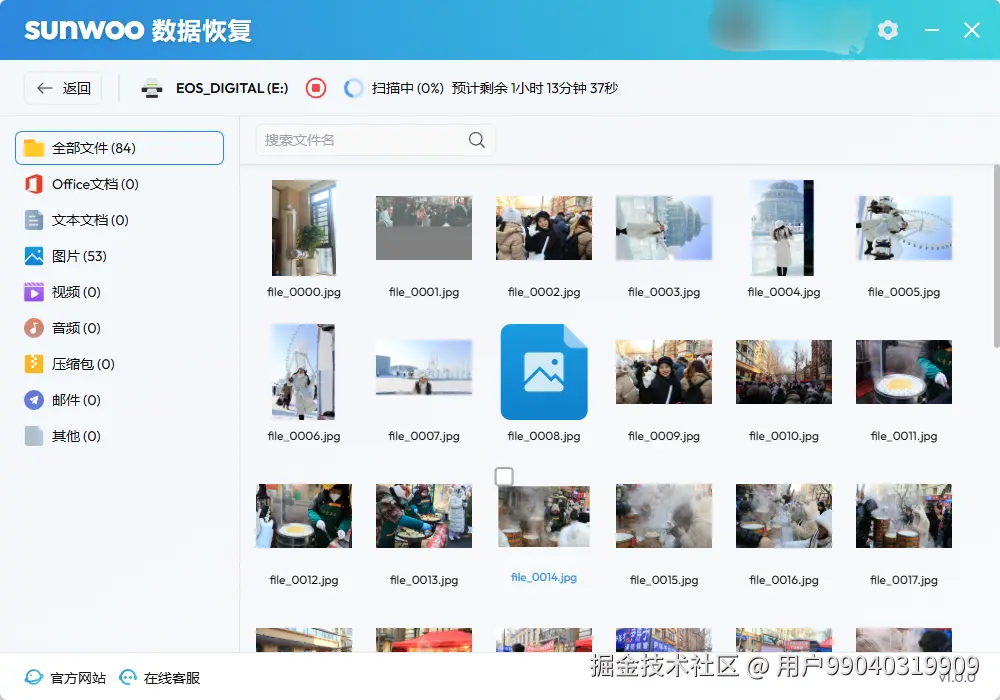This screenshot has height=700, width=1000.
Task: Select 压缩包 (0) category
Action: tap(119, 364)
